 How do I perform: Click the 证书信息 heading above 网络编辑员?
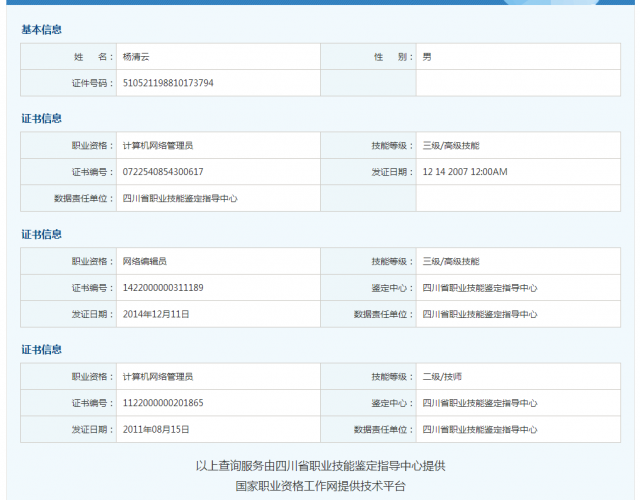coord(41,234)
